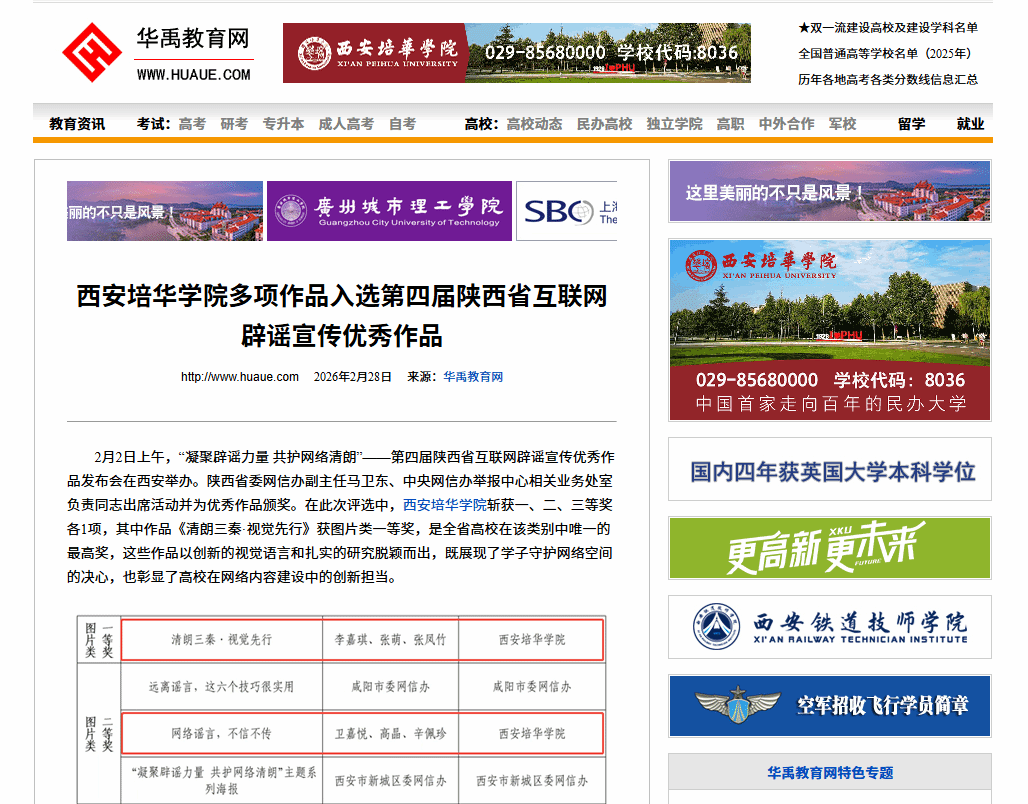Follow the 西安培华学院 link in the article
Image resolution: width=1028 pixels, height=804 pixels.
click(x=444, y=505)
